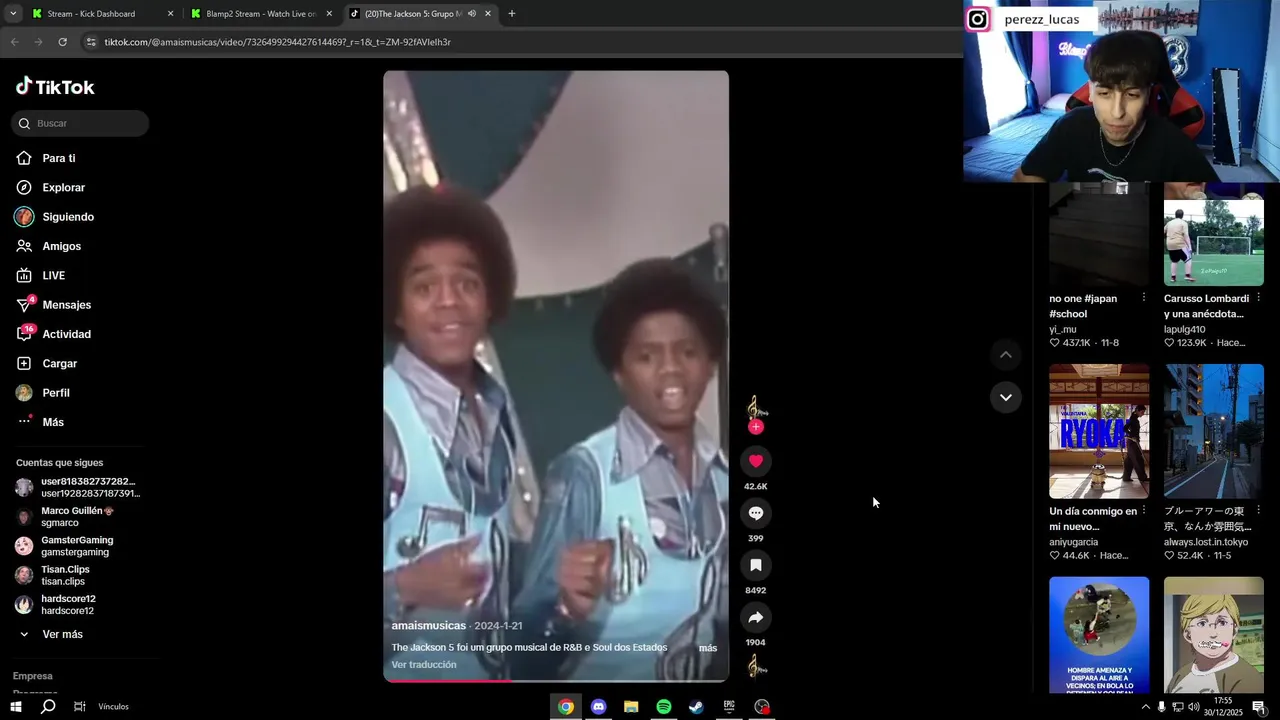Expand video description with más
This screenshot has width=1280, height=720.
point(708,648)
